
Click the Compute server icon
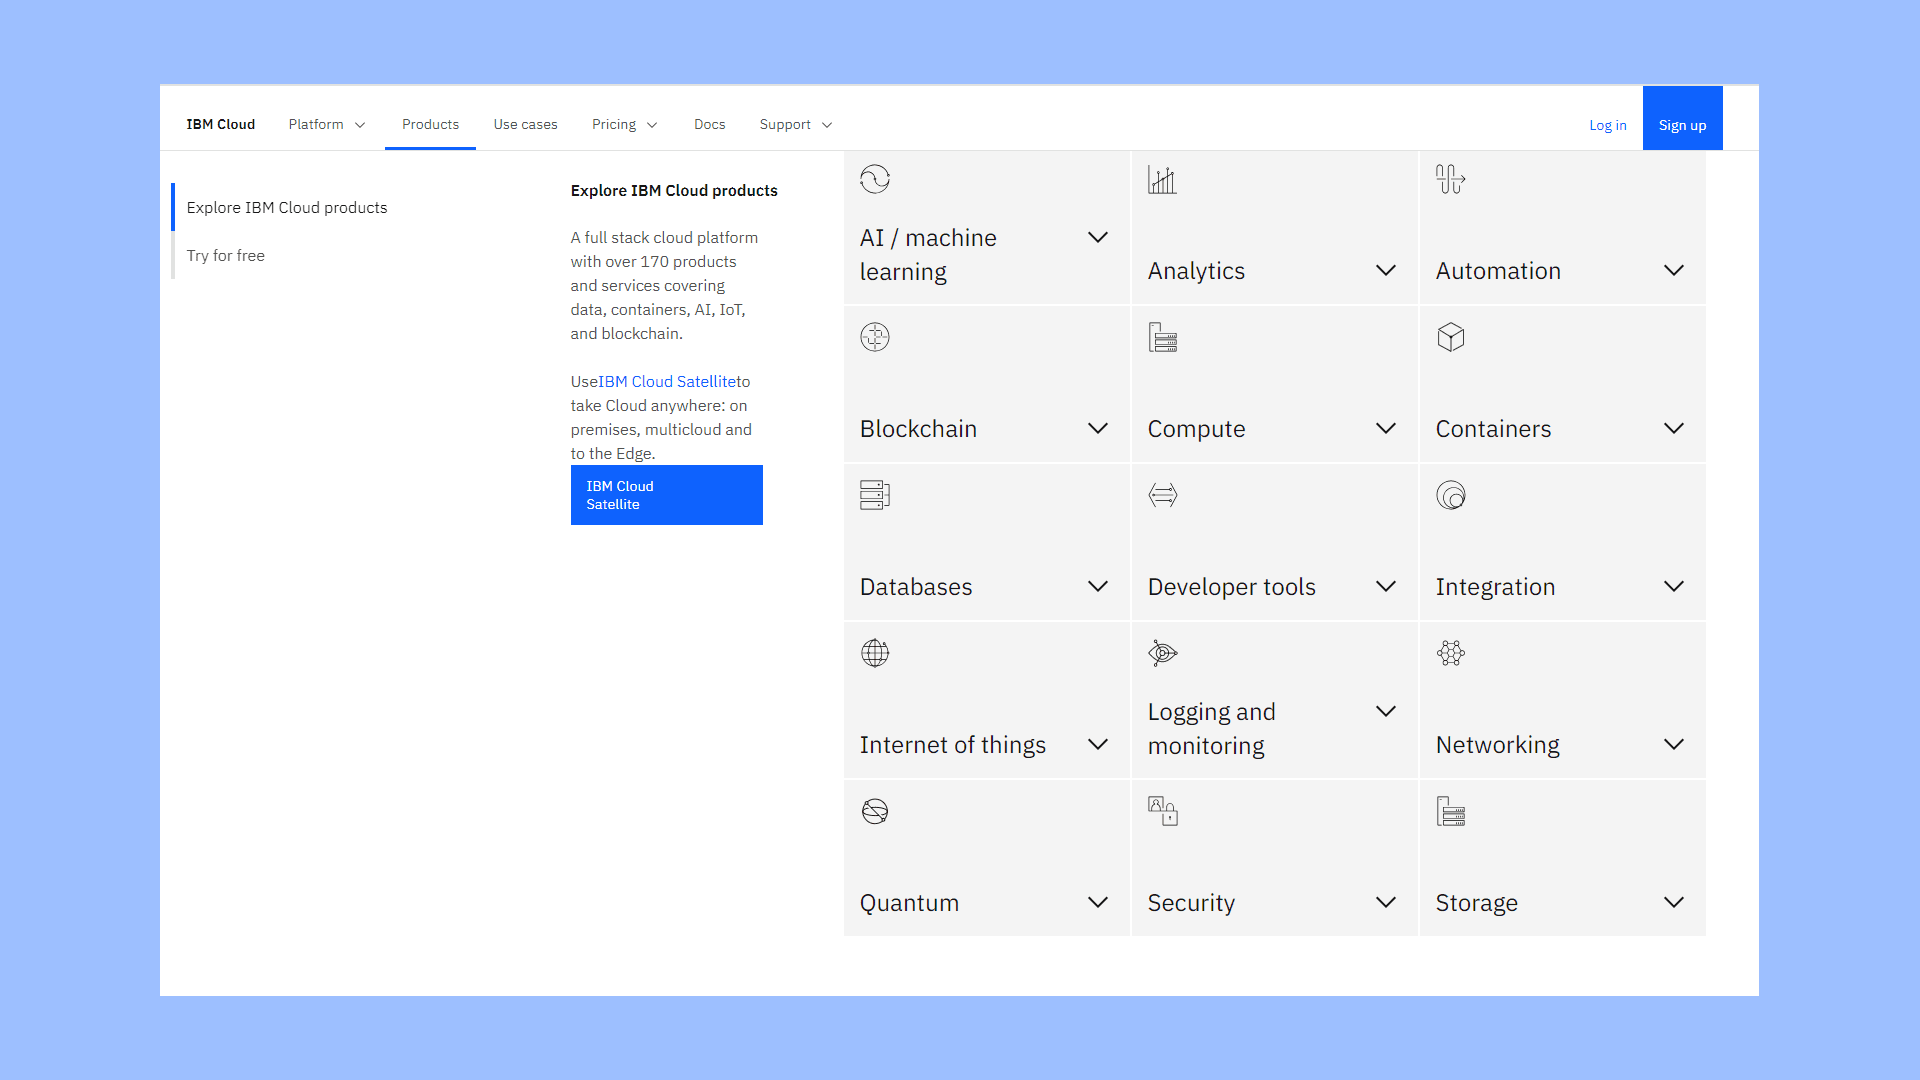[x=1162, y=337]
